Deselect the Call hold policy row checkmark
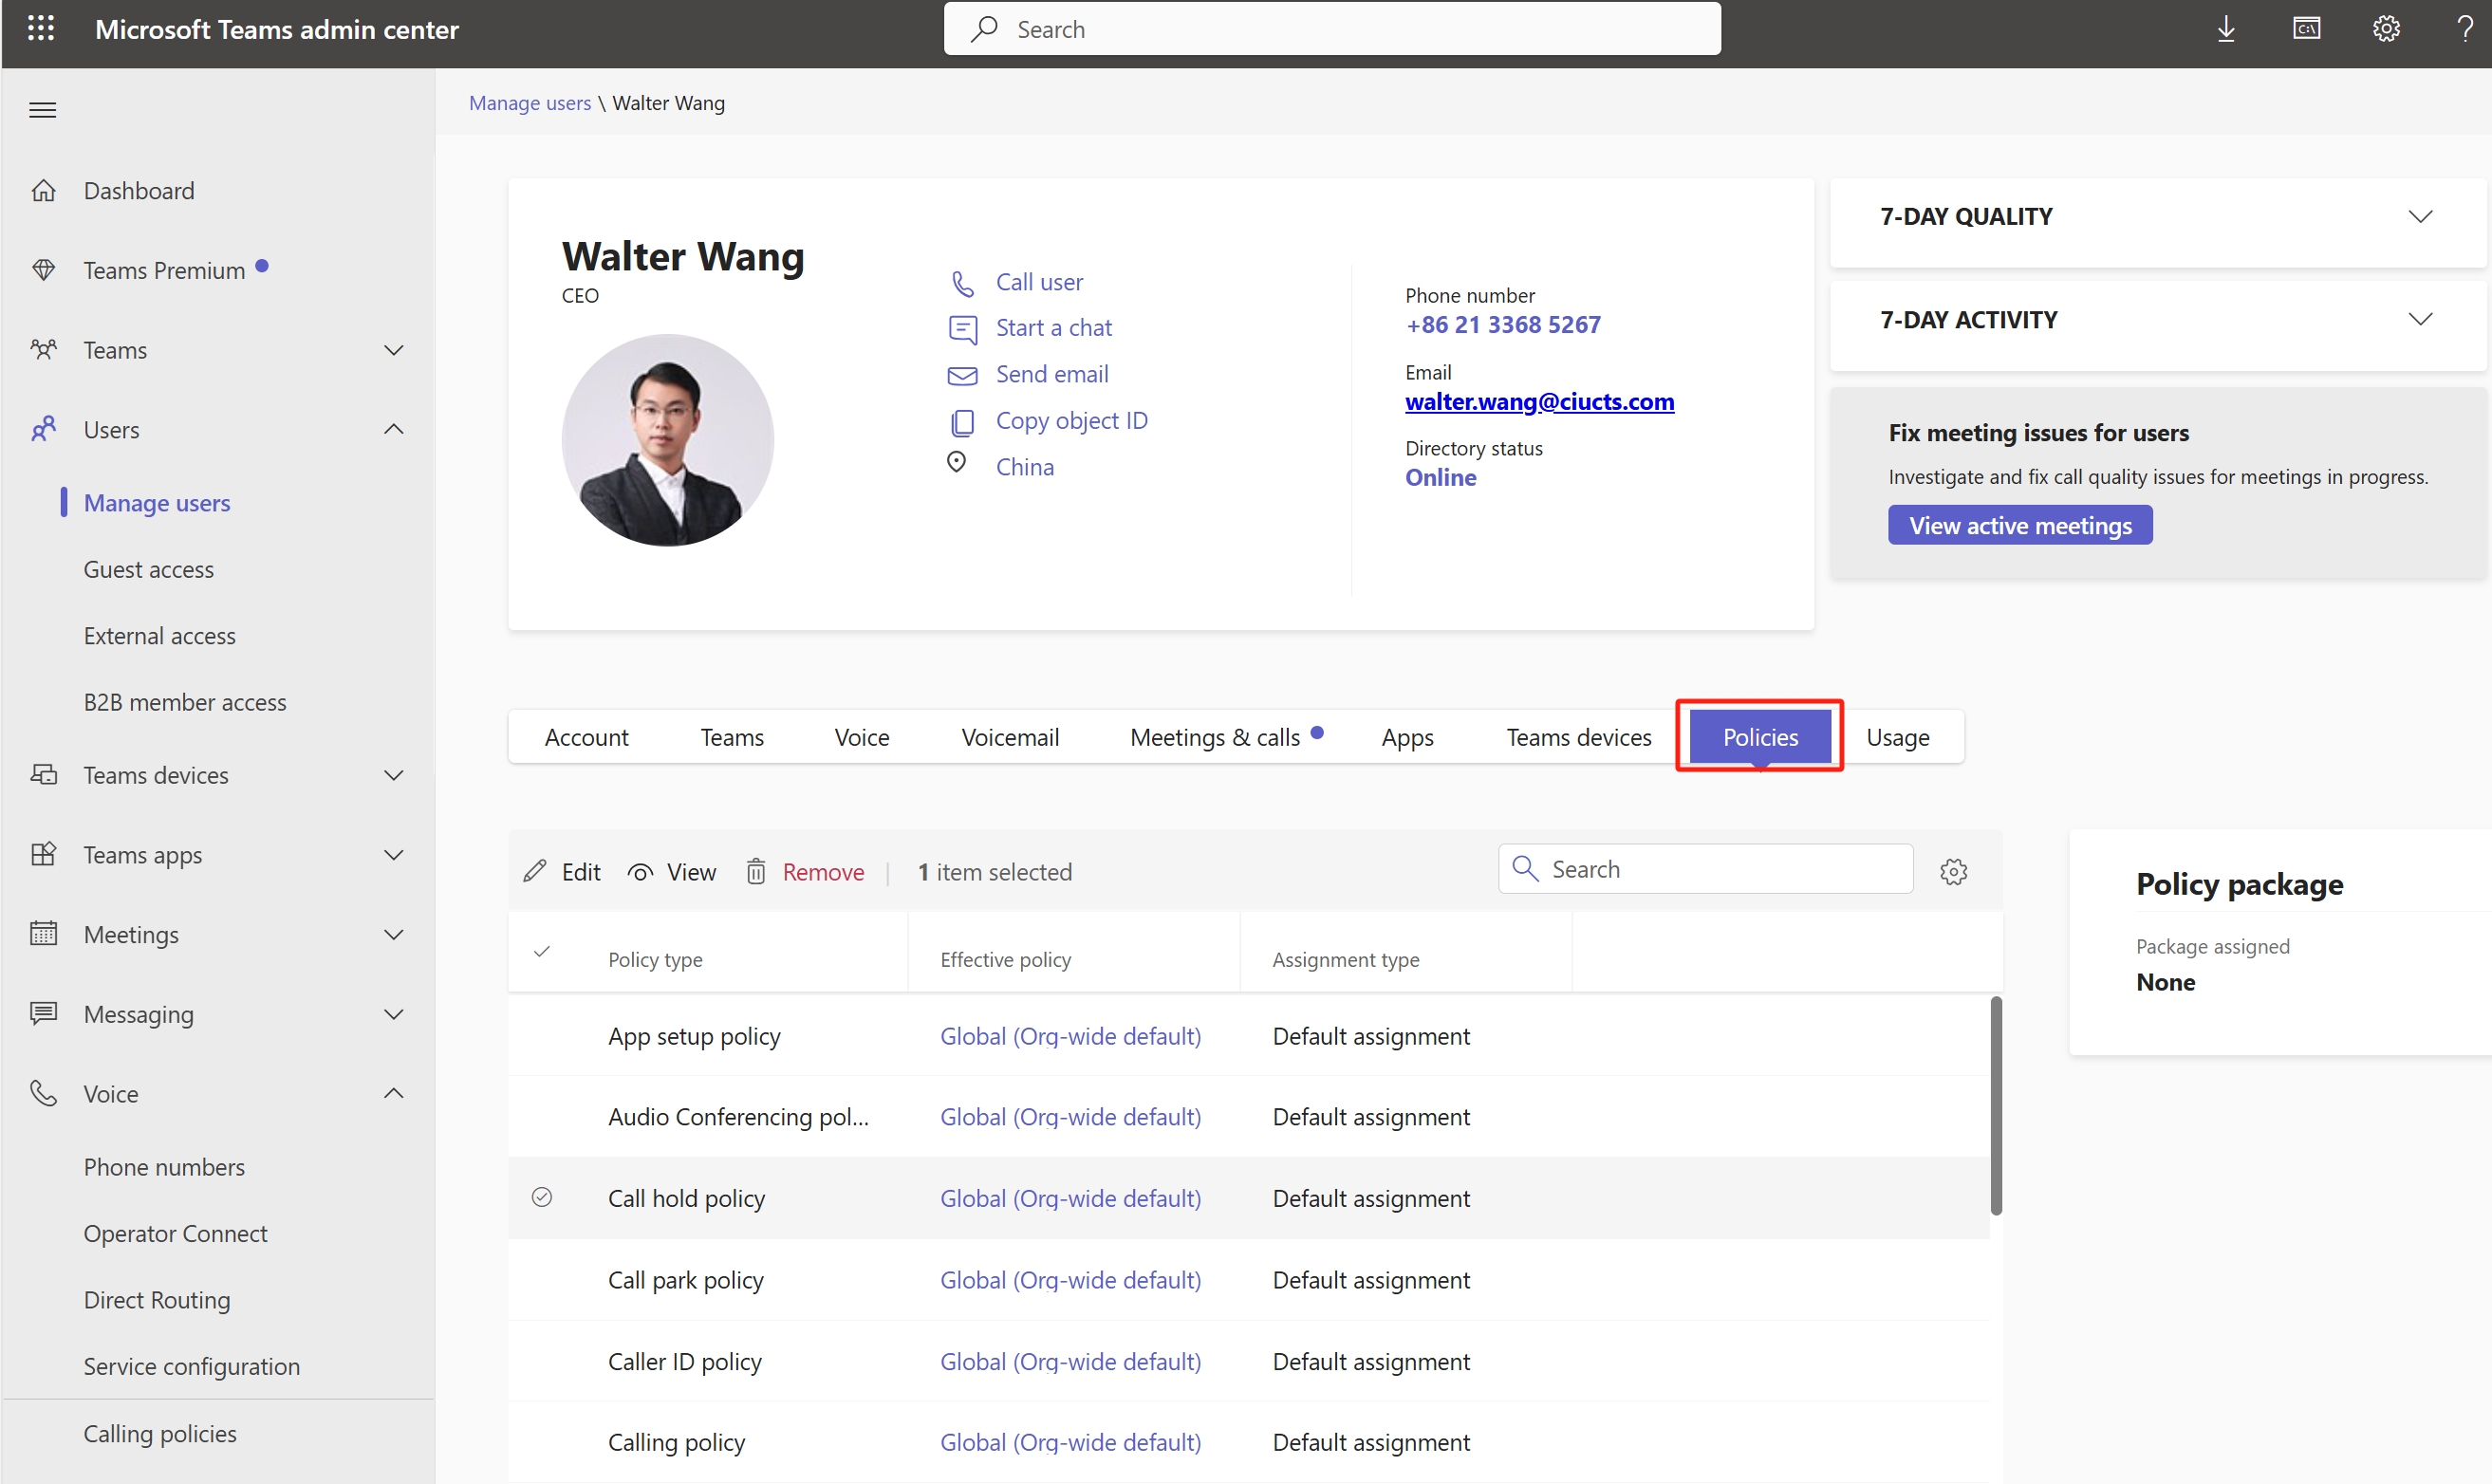The height and width of the screenshot is (1484, 2492). coord(542,1197)
